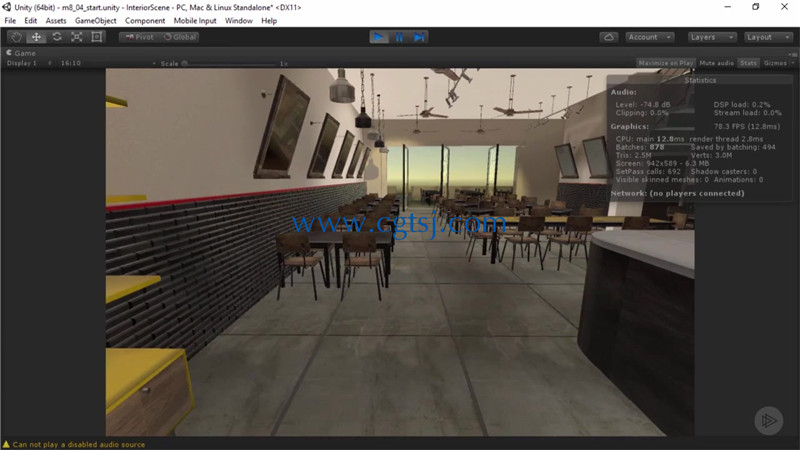Open the Display 1 dropdown
This screenshot has height=450, width=800.
29,63
